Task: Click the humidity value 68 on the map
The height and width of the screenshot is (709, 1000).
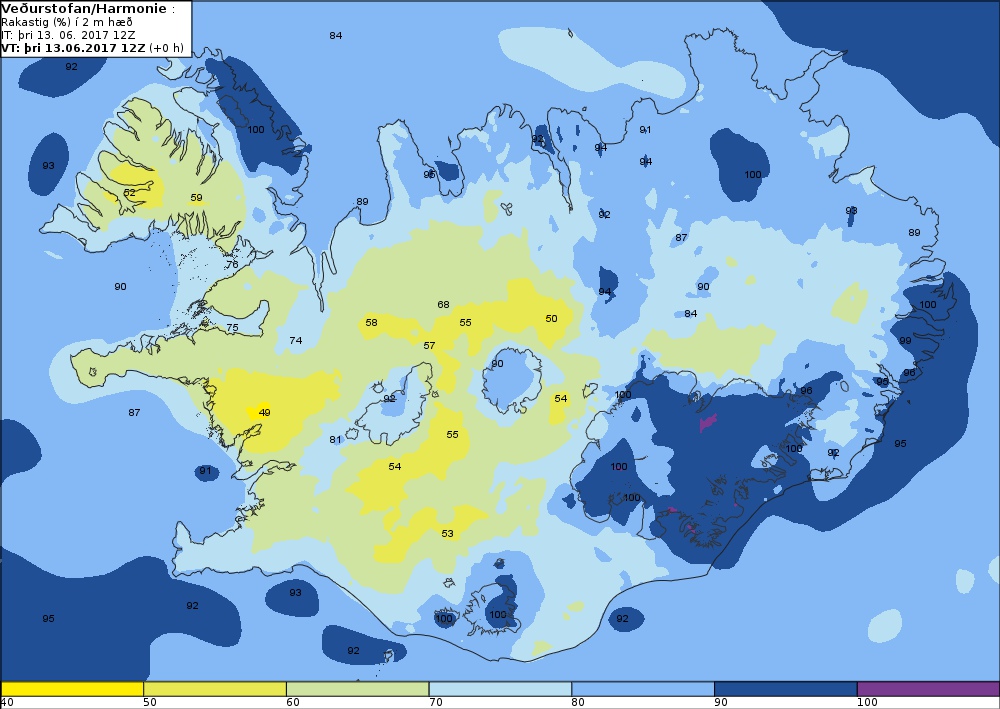Action: pyautogui.click(x=443, y=305)
